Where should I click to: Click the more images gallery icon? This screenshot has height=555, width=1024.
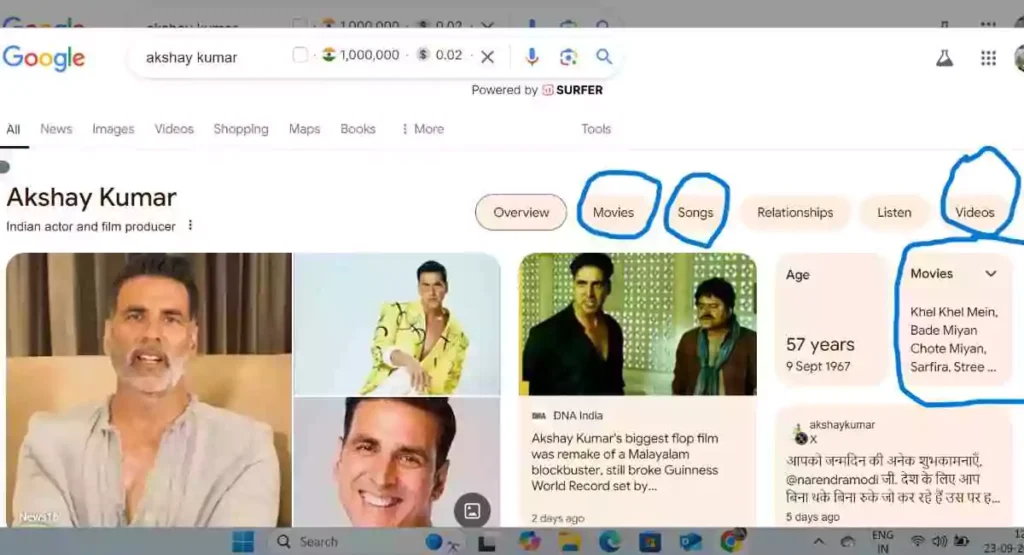click(x=472, y=511)
